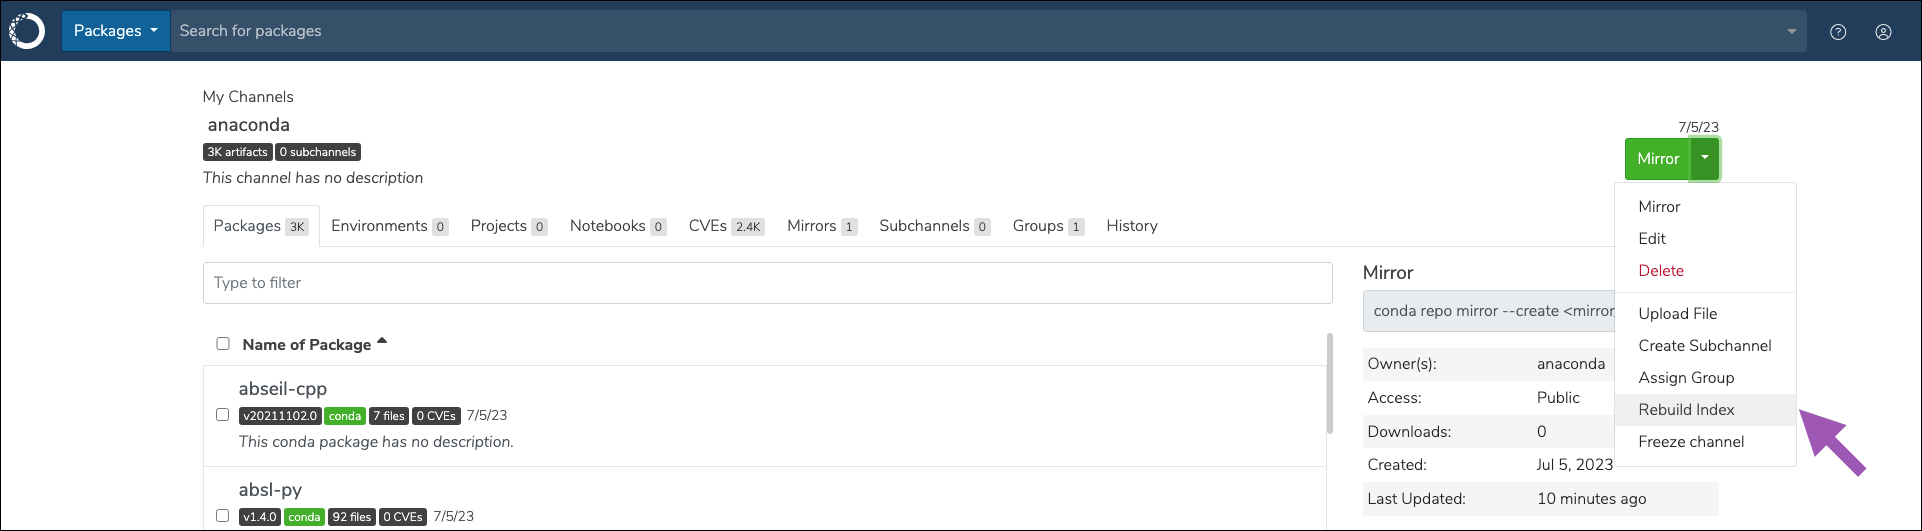Switch to the Subchannels tab
This screenshot has height=531, width=1922.
(x=934, y=226)
